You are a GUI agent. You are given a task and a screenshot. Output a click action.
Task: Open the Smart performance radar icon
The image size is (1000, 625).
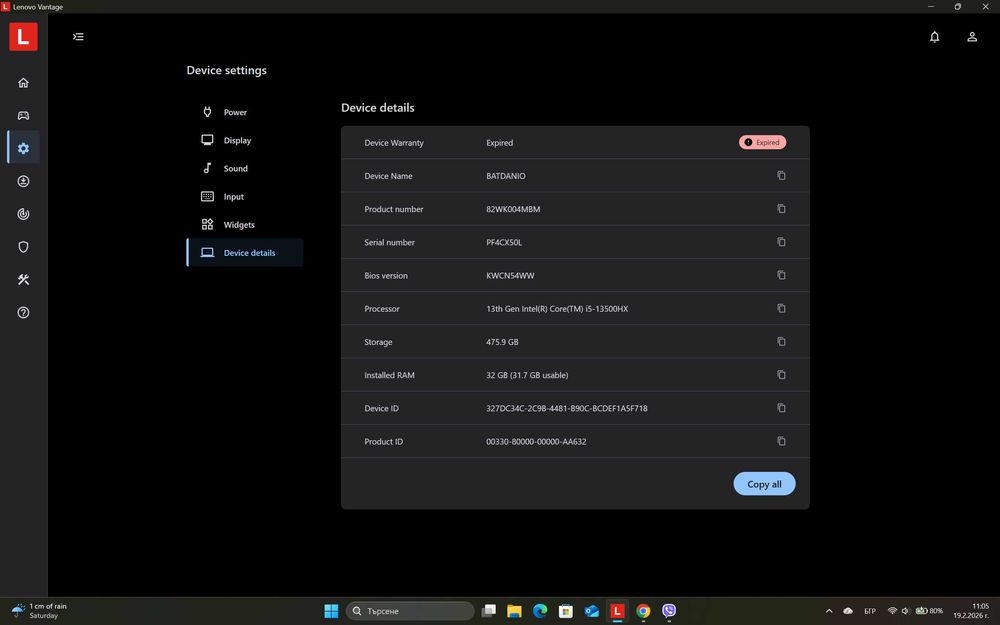(x=24, y=214)
